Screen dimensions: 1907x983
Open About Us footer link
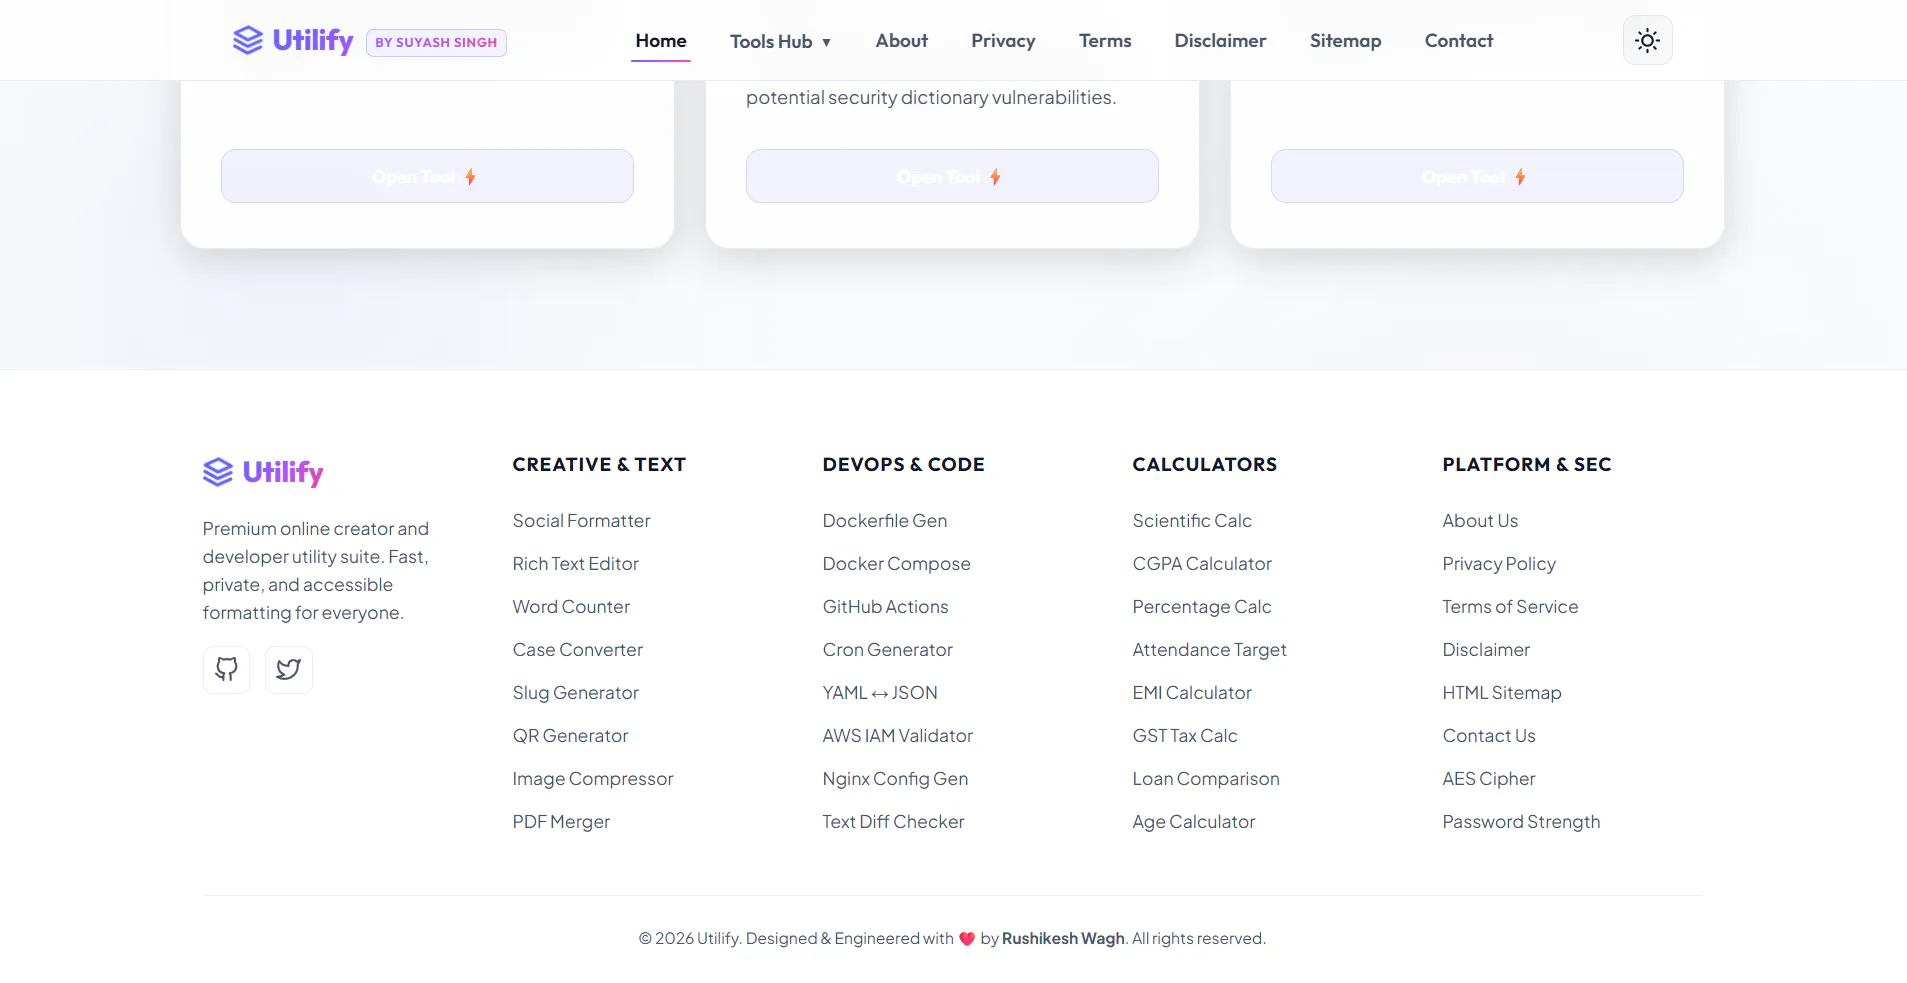point(1480,521)
